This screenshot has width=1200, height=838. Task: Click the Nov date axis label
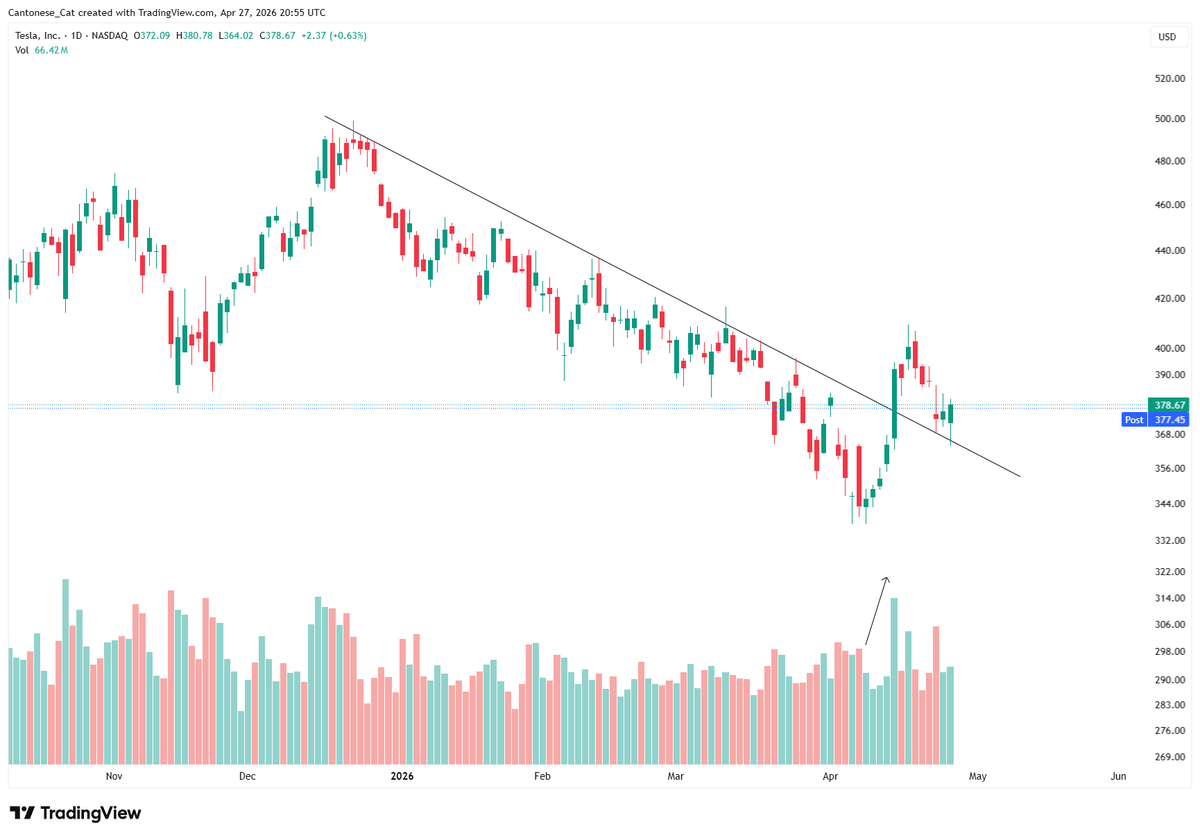pos(113,777)
